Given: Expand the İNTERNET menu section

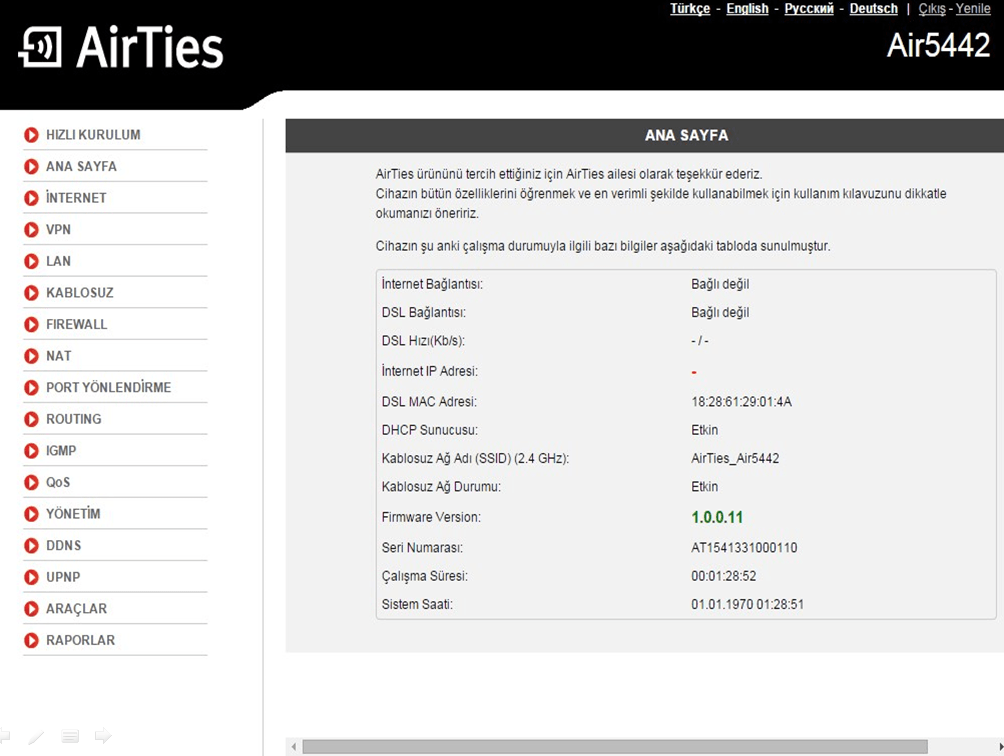Looking at the screenshot, I should (x=76, y=198).
